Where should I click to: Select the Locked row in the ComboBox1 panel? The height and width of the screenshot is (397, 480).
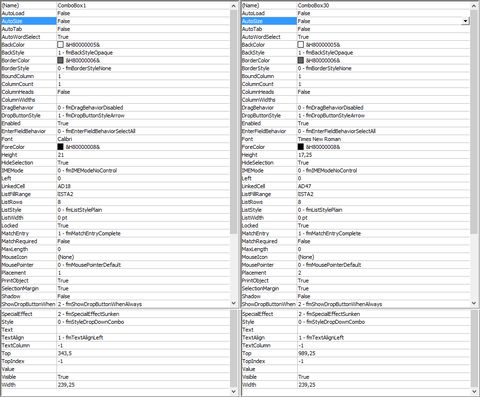tap(115, 226)
